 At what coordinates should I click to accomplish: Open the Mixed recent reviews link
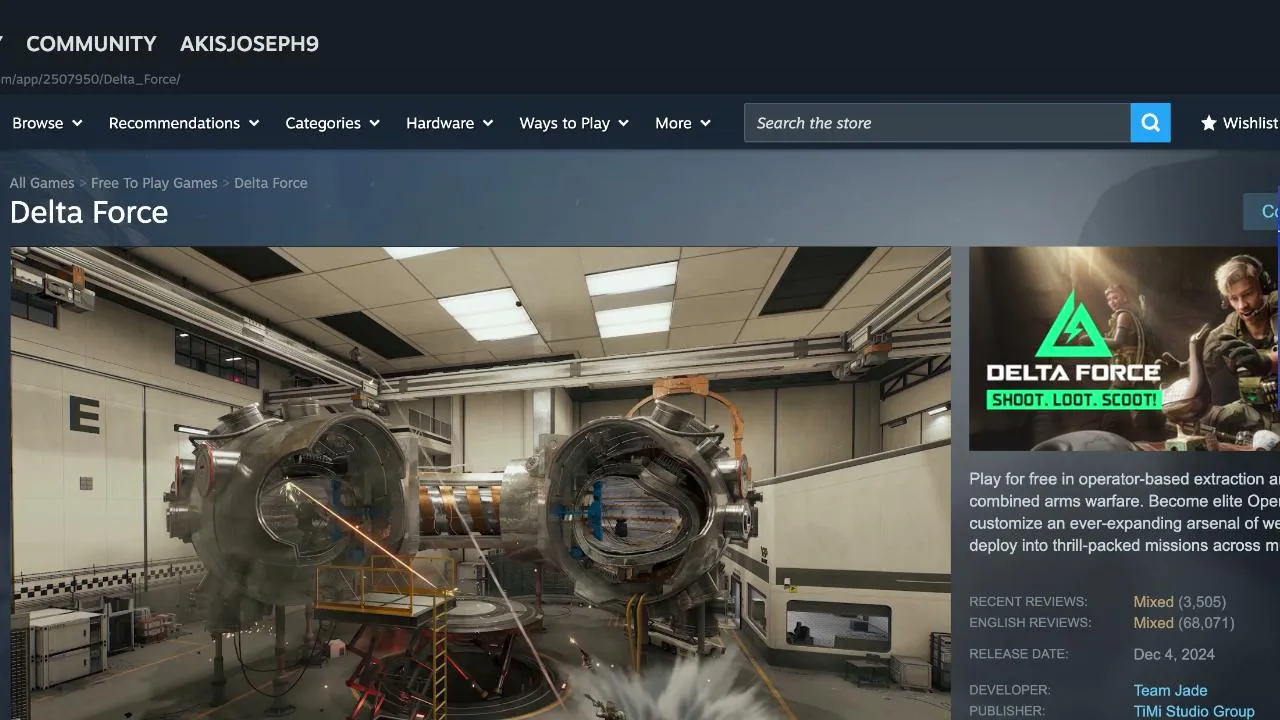pos(1153,602)
